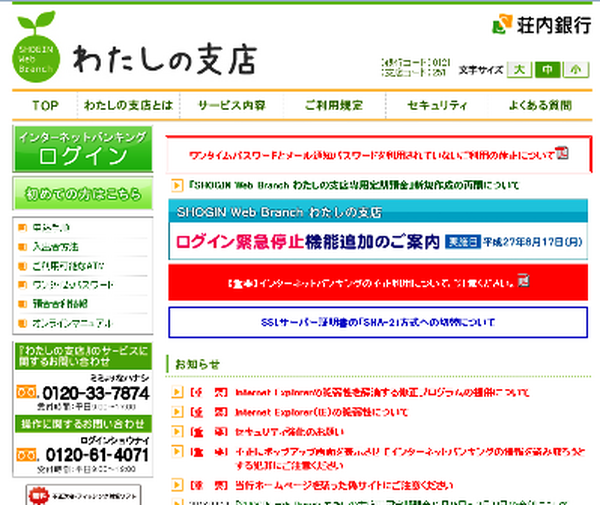
Task: Open notice about 不正なポップアップ画面 warning
Action: click(410, 459)
